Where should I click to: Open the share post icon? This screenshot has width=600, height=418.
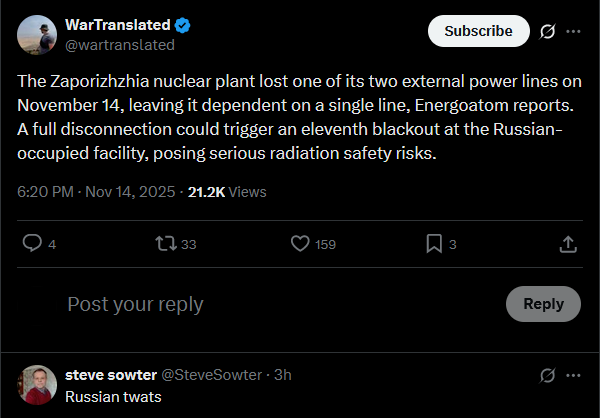coord(568,244)
